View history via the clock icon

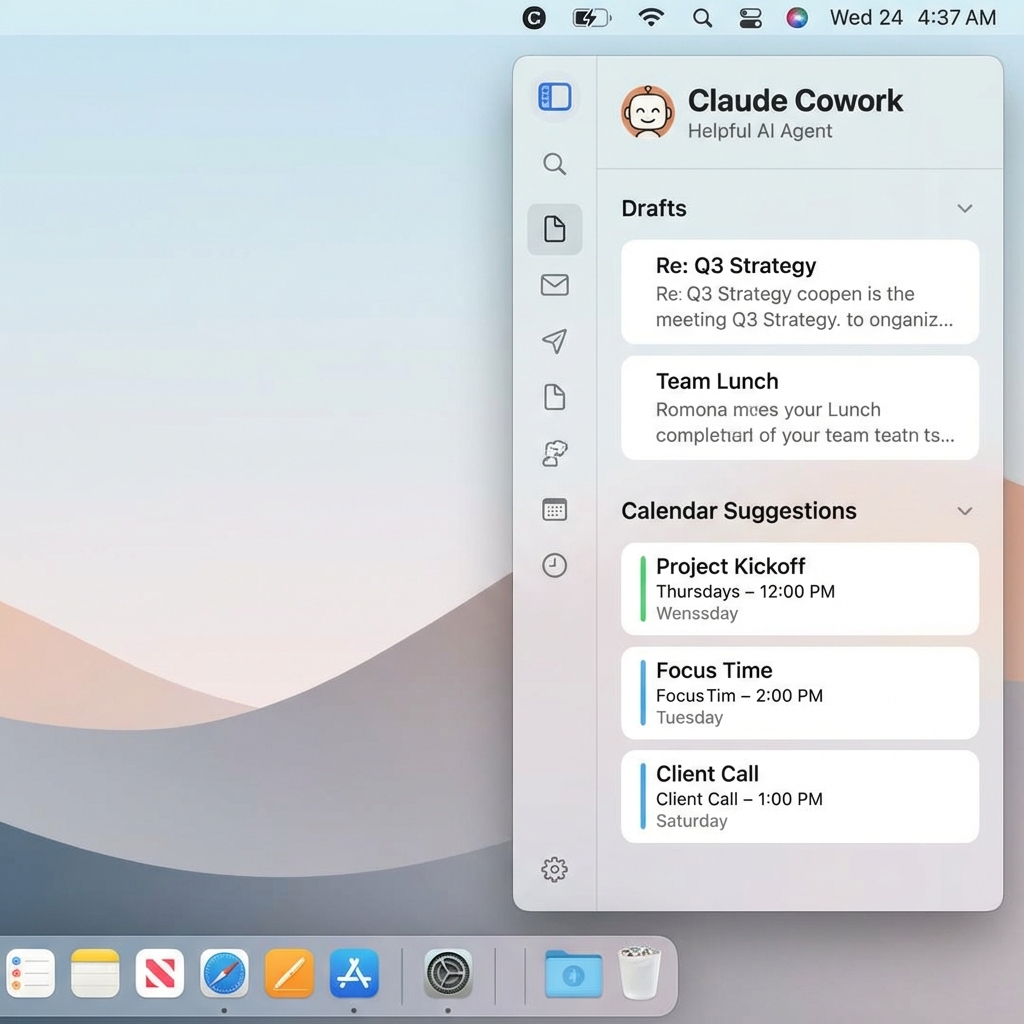tap(555, 566)
